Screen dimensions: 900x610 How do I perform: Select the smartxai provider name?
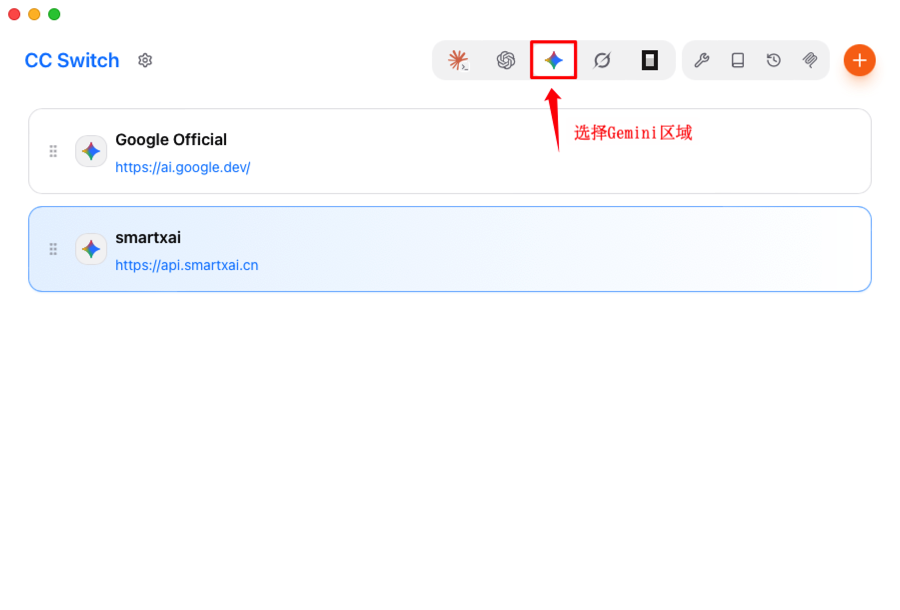[148, 238]
